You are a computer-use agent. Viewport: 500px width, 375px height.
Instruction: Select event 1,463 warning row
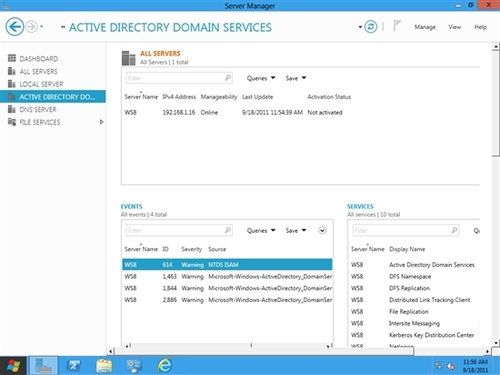[x=227, y=276]
